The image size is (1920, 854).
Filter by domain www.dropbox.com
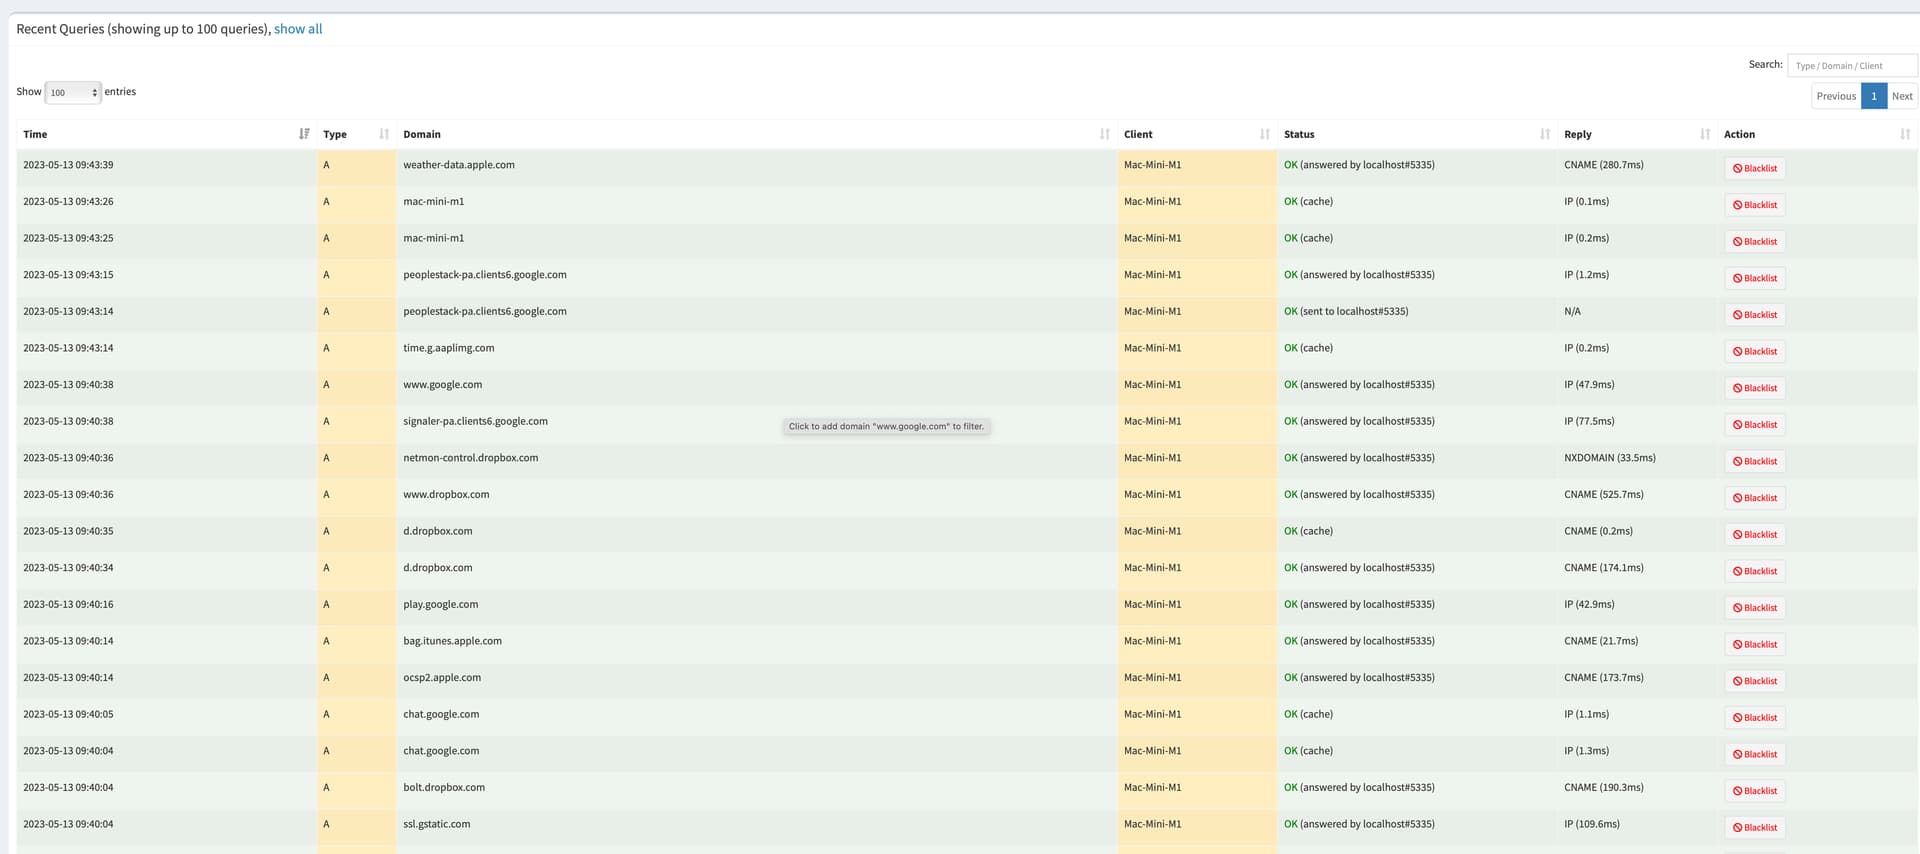coord(446,495)
